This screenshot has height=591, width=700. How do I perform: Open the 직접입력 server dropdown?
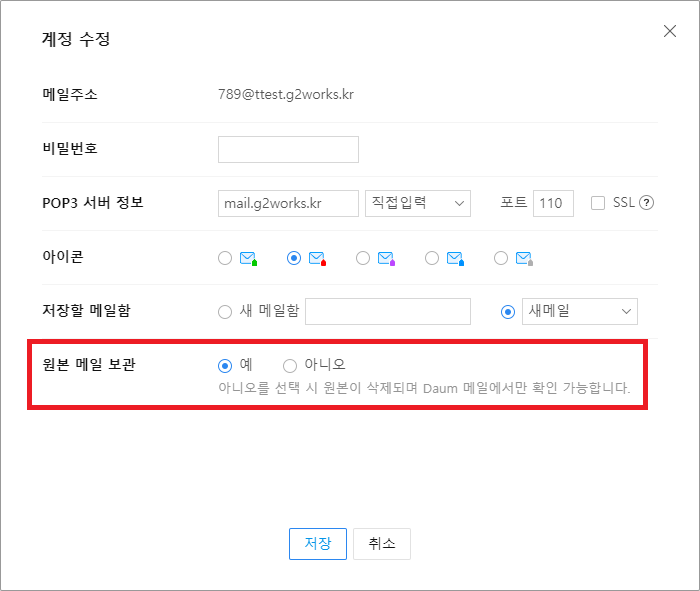pos(418,204)
